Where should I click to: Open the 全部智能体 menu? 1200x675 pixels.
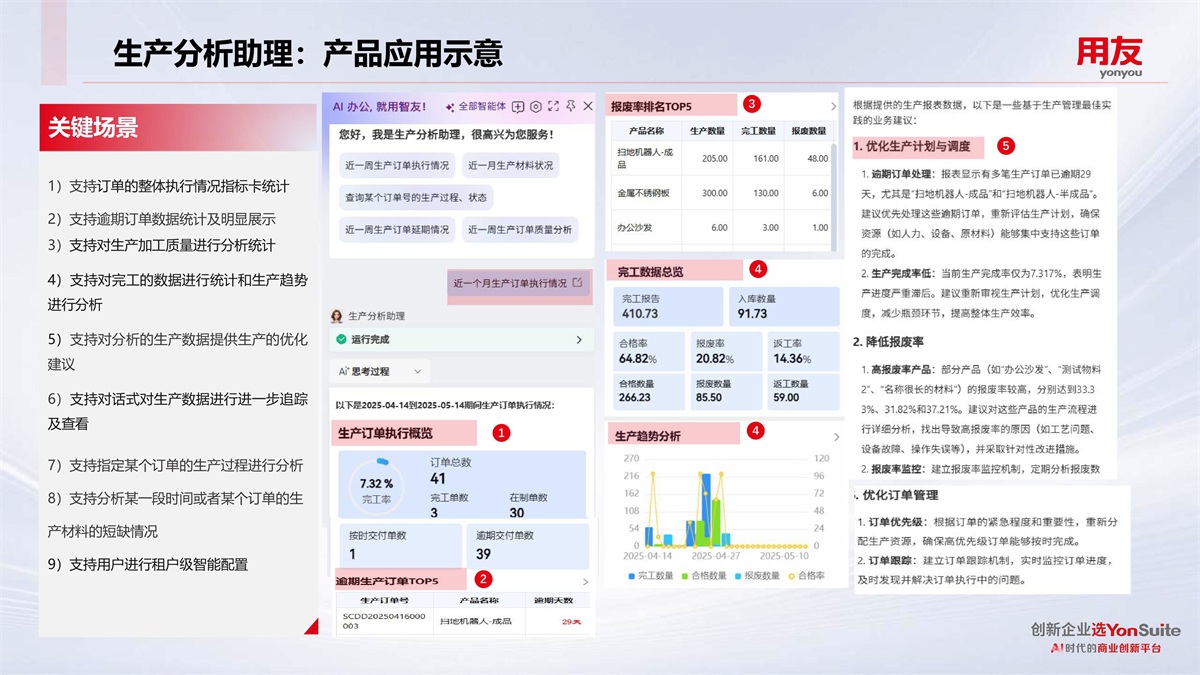tap(482, 106)
